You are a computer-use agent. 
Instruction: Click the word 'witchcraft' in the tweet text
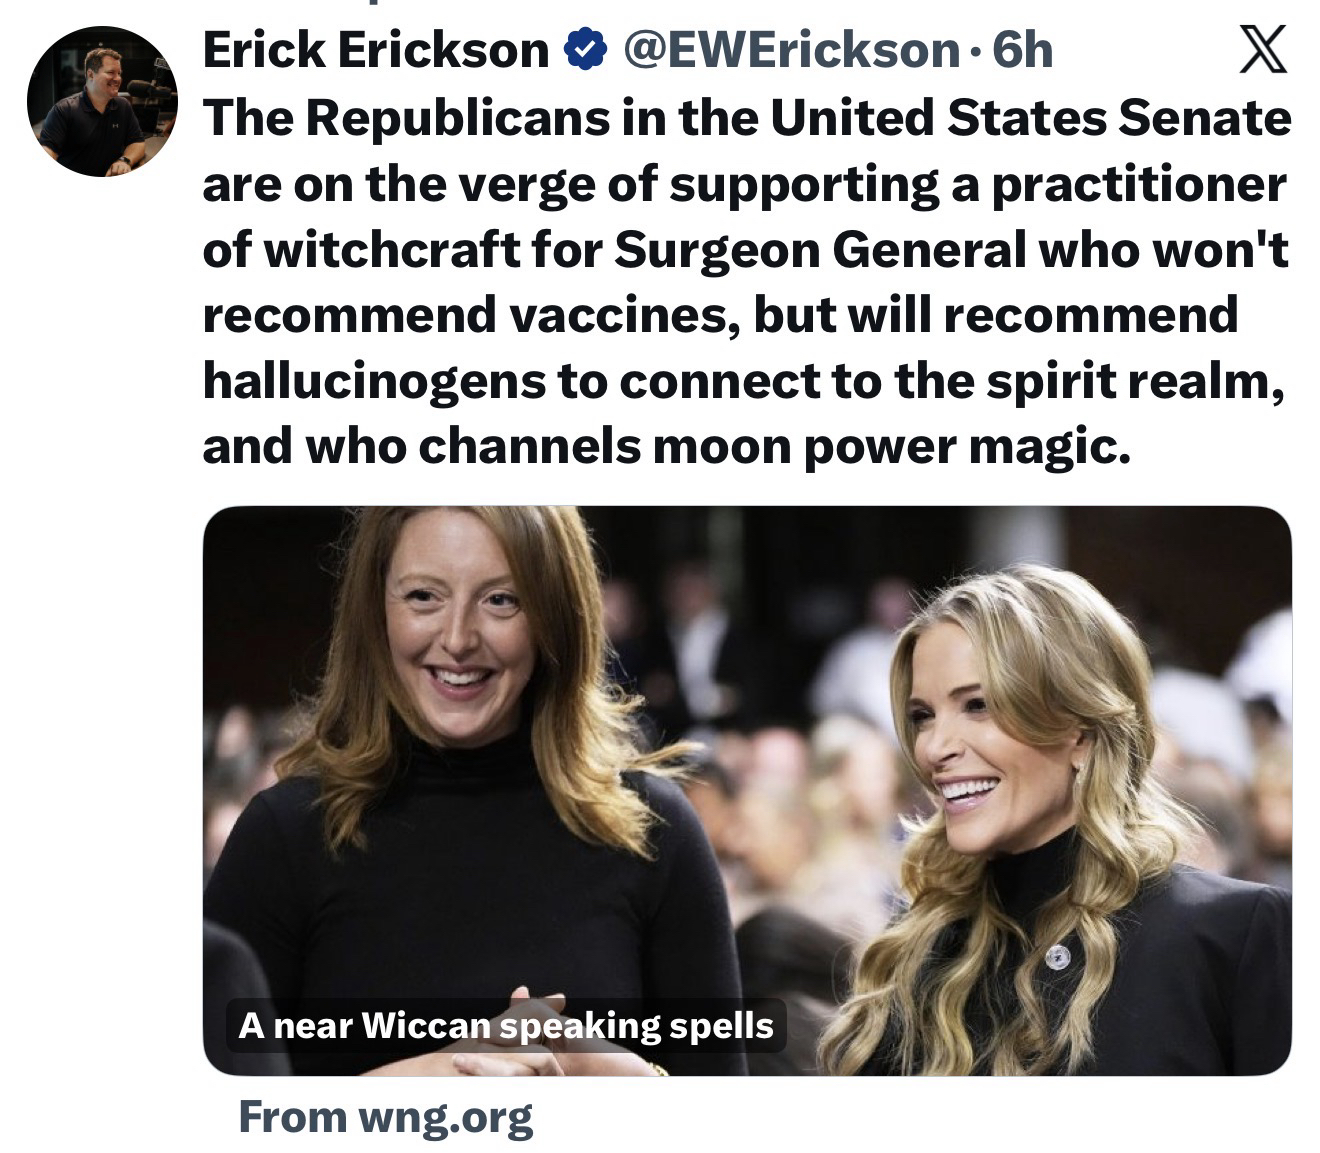click(x=390, y=250)
